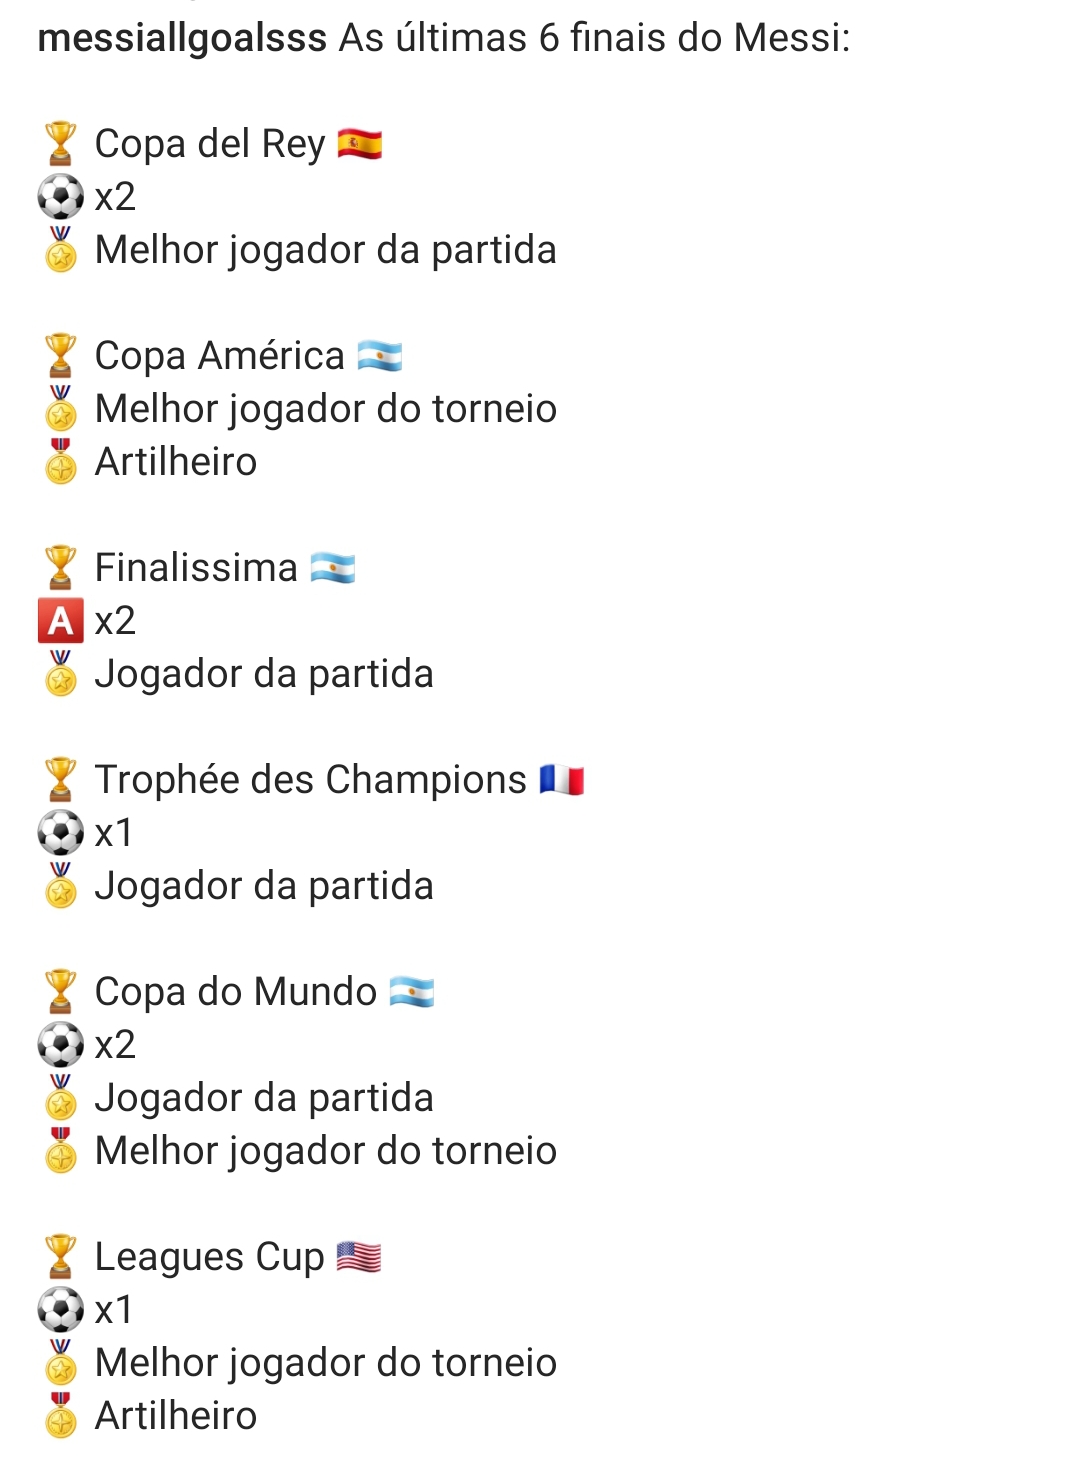The width and height of the screenshot is (1079, 1471).
Task: Tap the Argentina flag after Copa América
Action: tap(380, 356)
